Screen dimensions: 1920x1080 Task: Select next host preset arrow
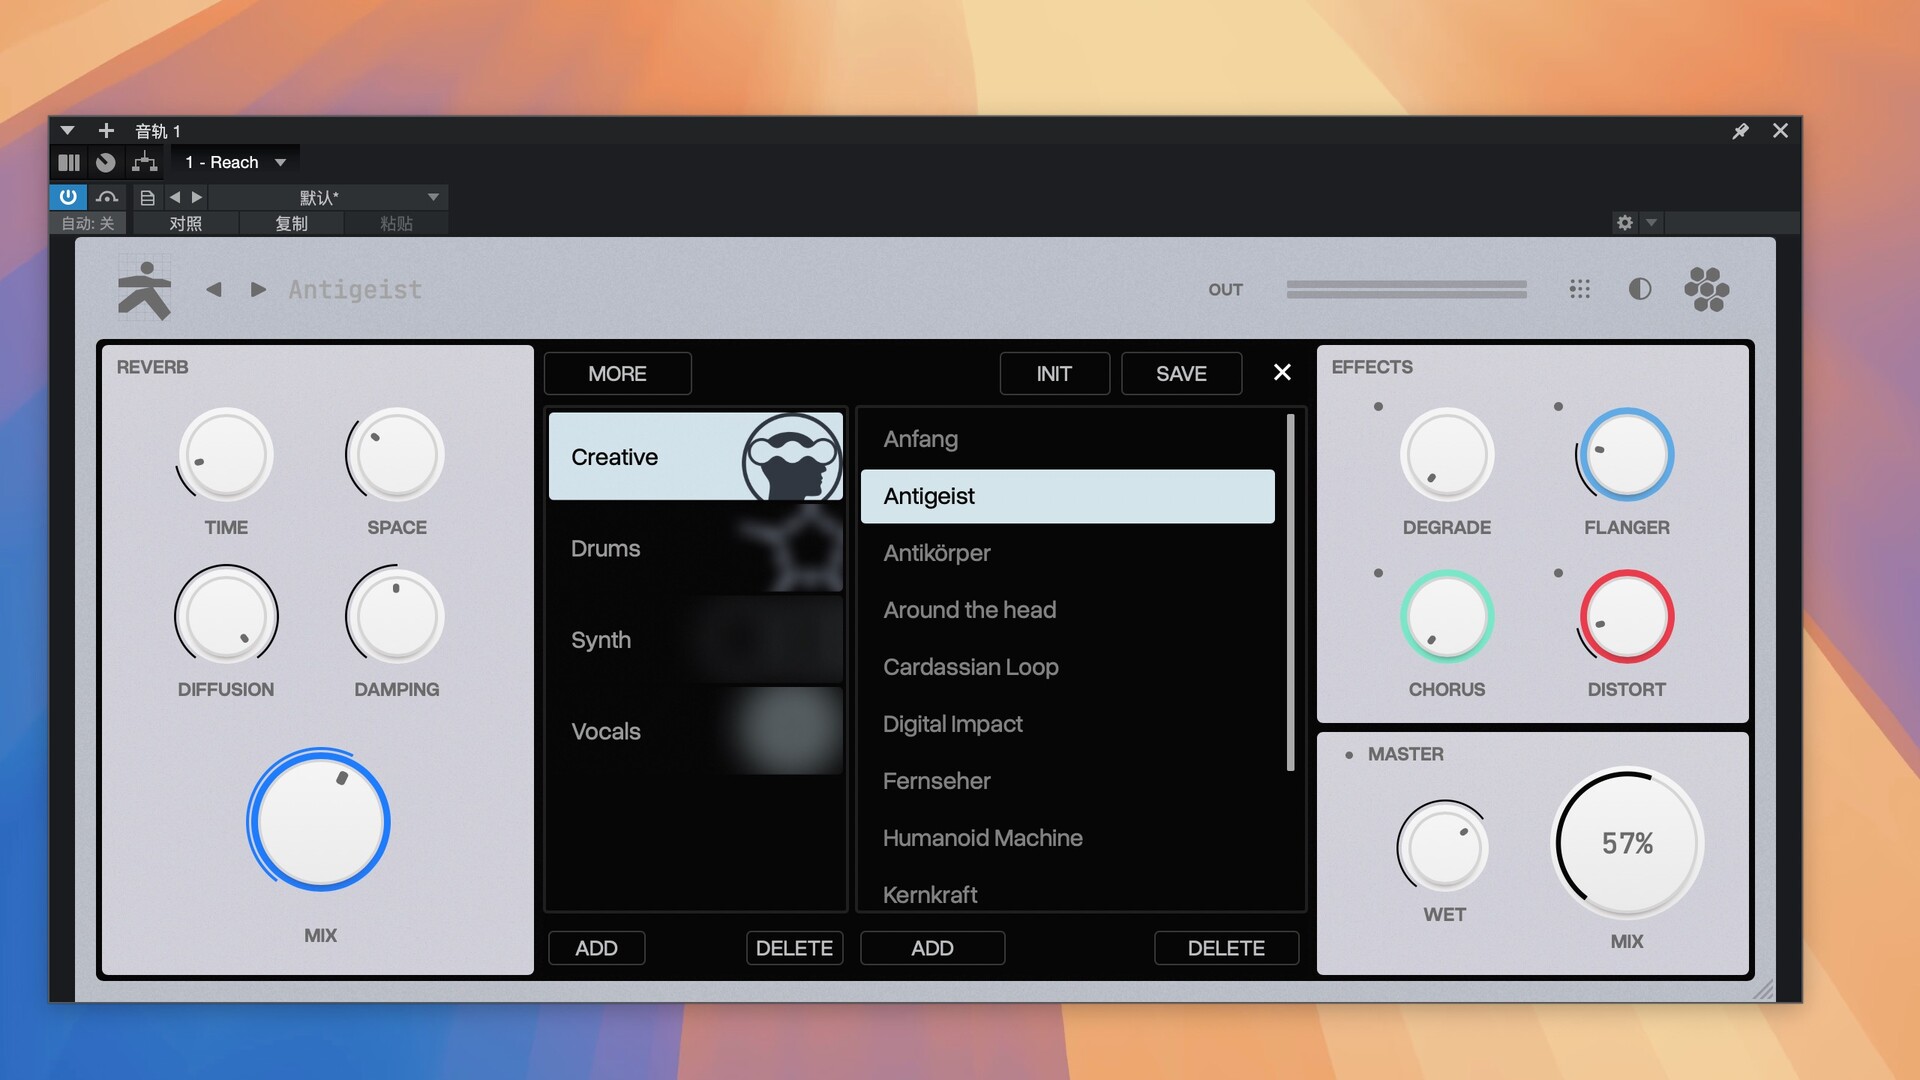[x=197, y=197]
